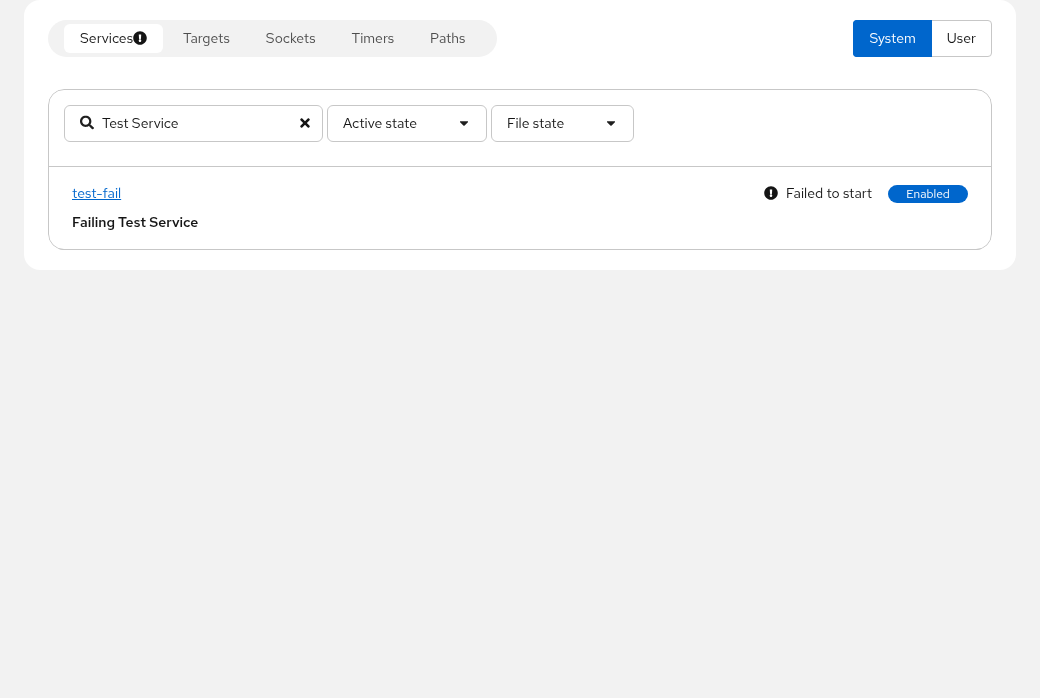Switch to the Targets tab
Screen dimensions: 1040x698
point(206,38)
